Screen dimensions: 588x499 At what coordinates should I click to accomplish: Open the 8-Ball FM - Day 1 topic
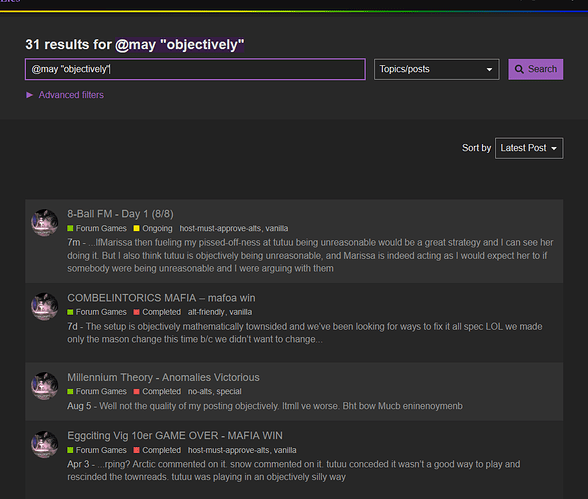(120, 214)
